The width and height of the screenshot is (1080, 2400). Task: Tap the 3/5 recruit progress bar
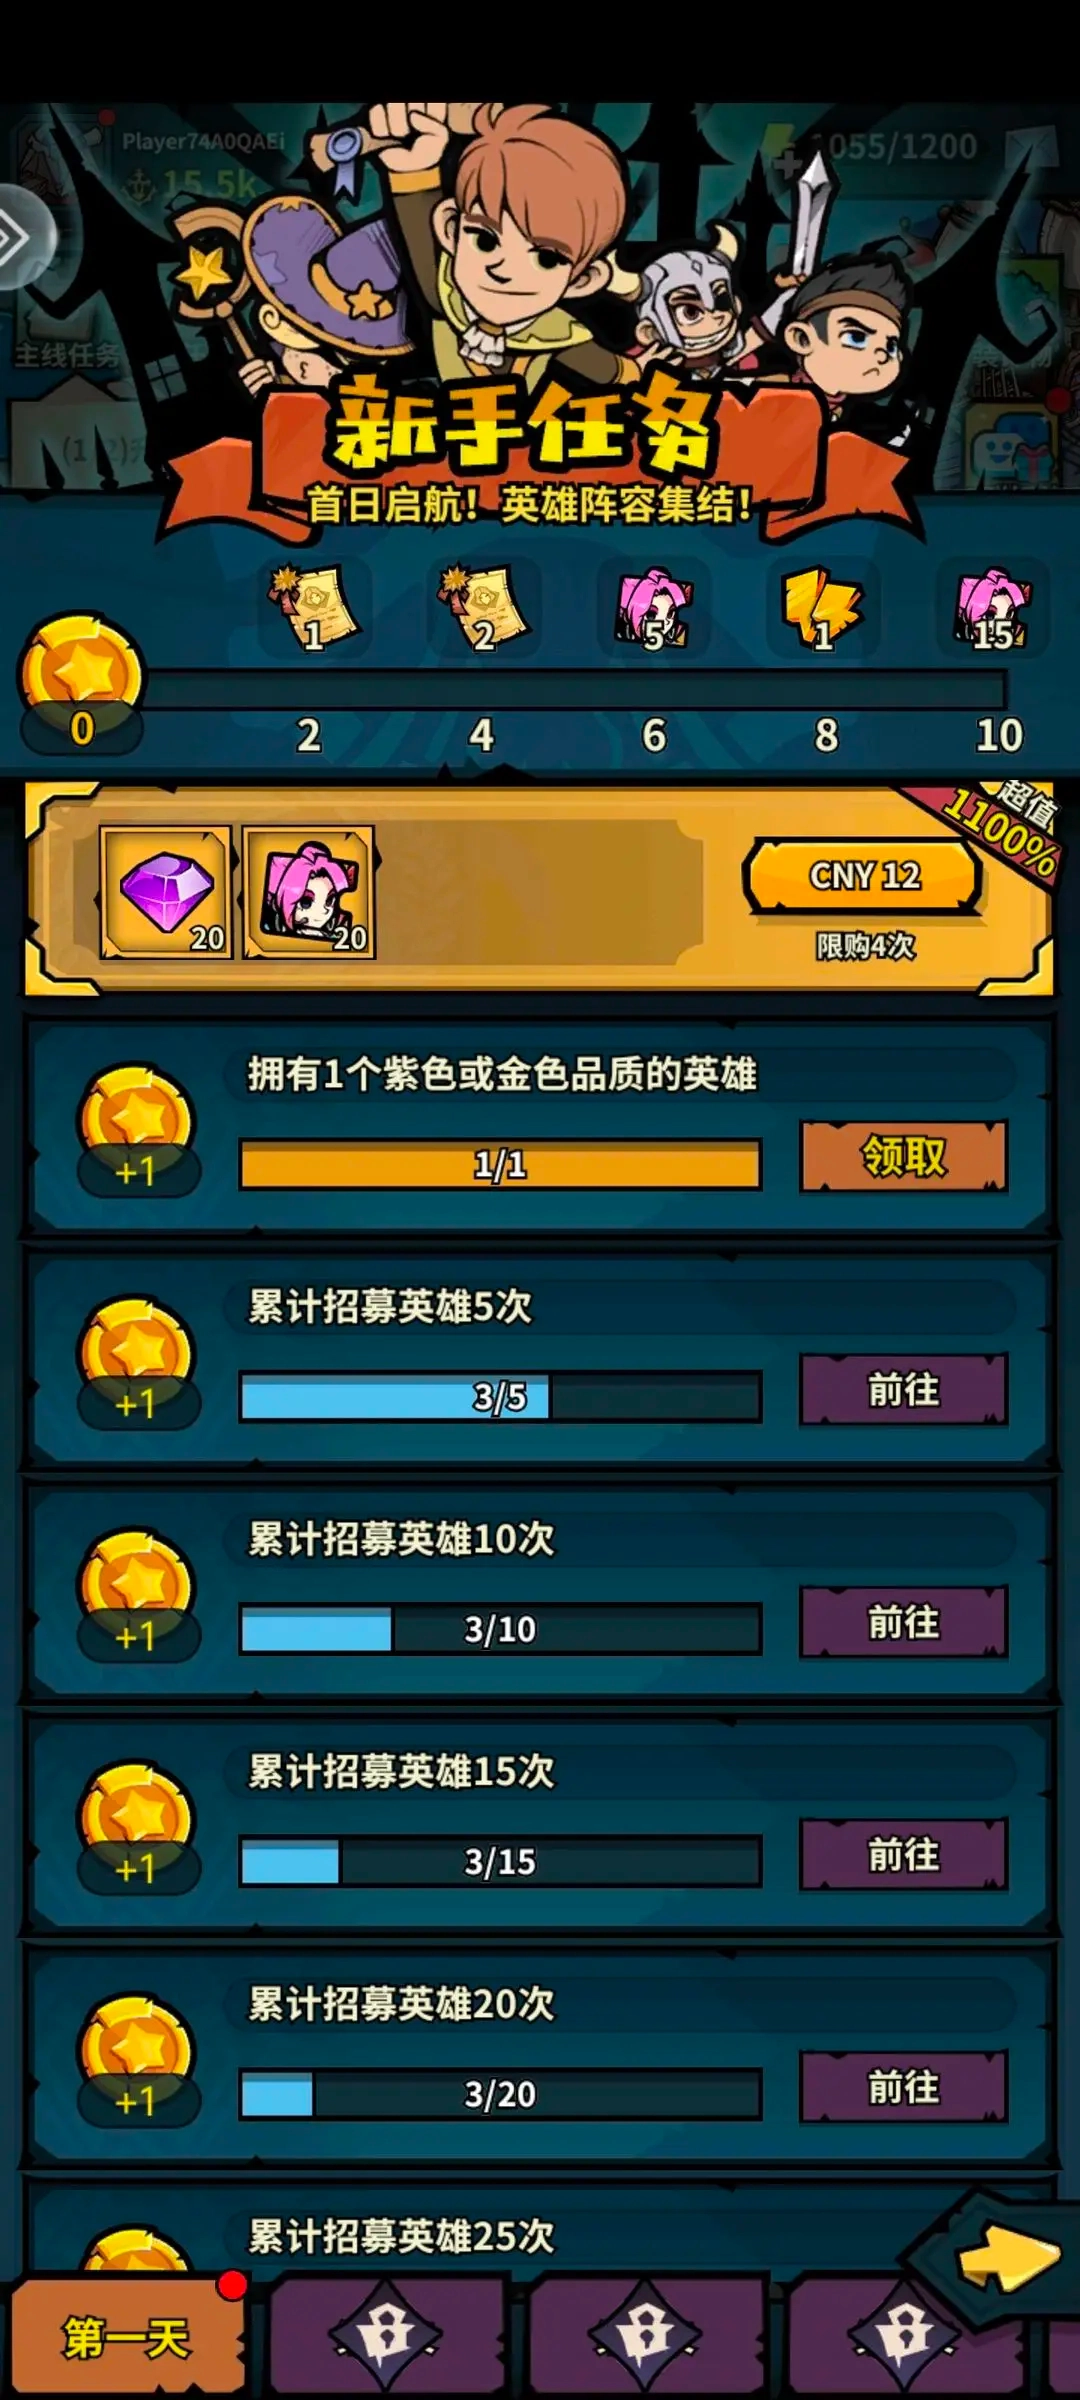click(500, 1397)
